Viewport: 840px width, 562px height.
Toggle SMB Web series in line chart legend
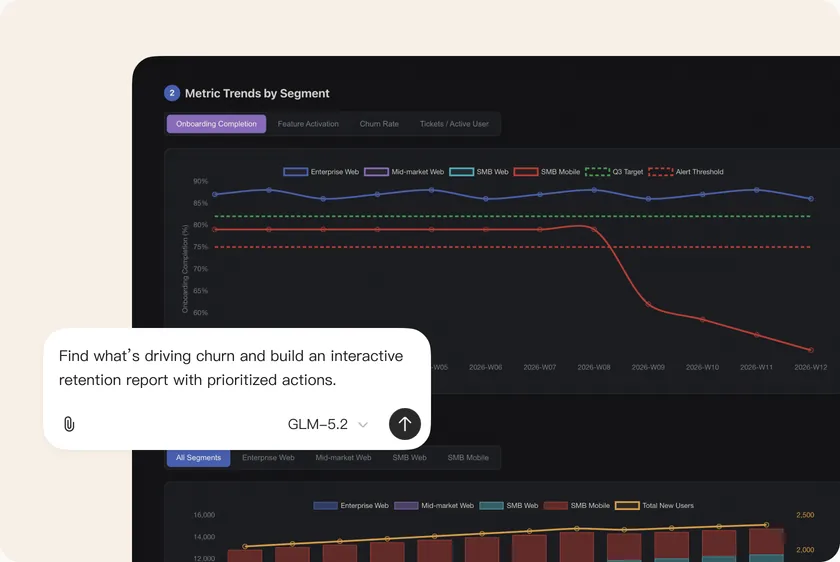click(478, 172)
